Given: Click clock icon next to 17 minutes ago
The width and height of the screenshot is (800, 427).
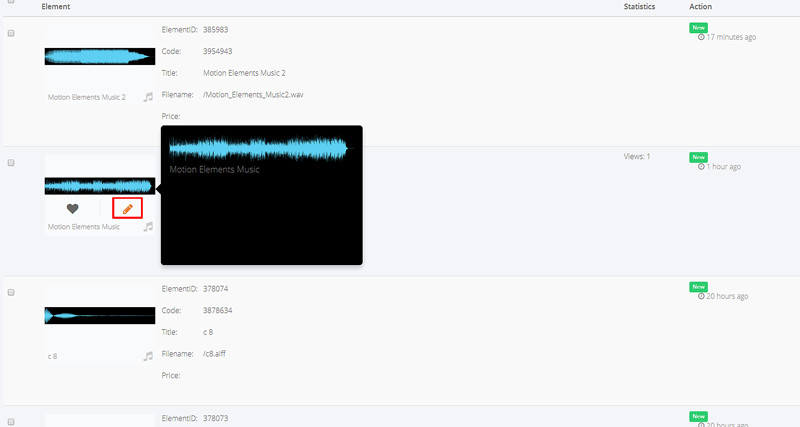Looking at the screenshot, I should point(701,37).
